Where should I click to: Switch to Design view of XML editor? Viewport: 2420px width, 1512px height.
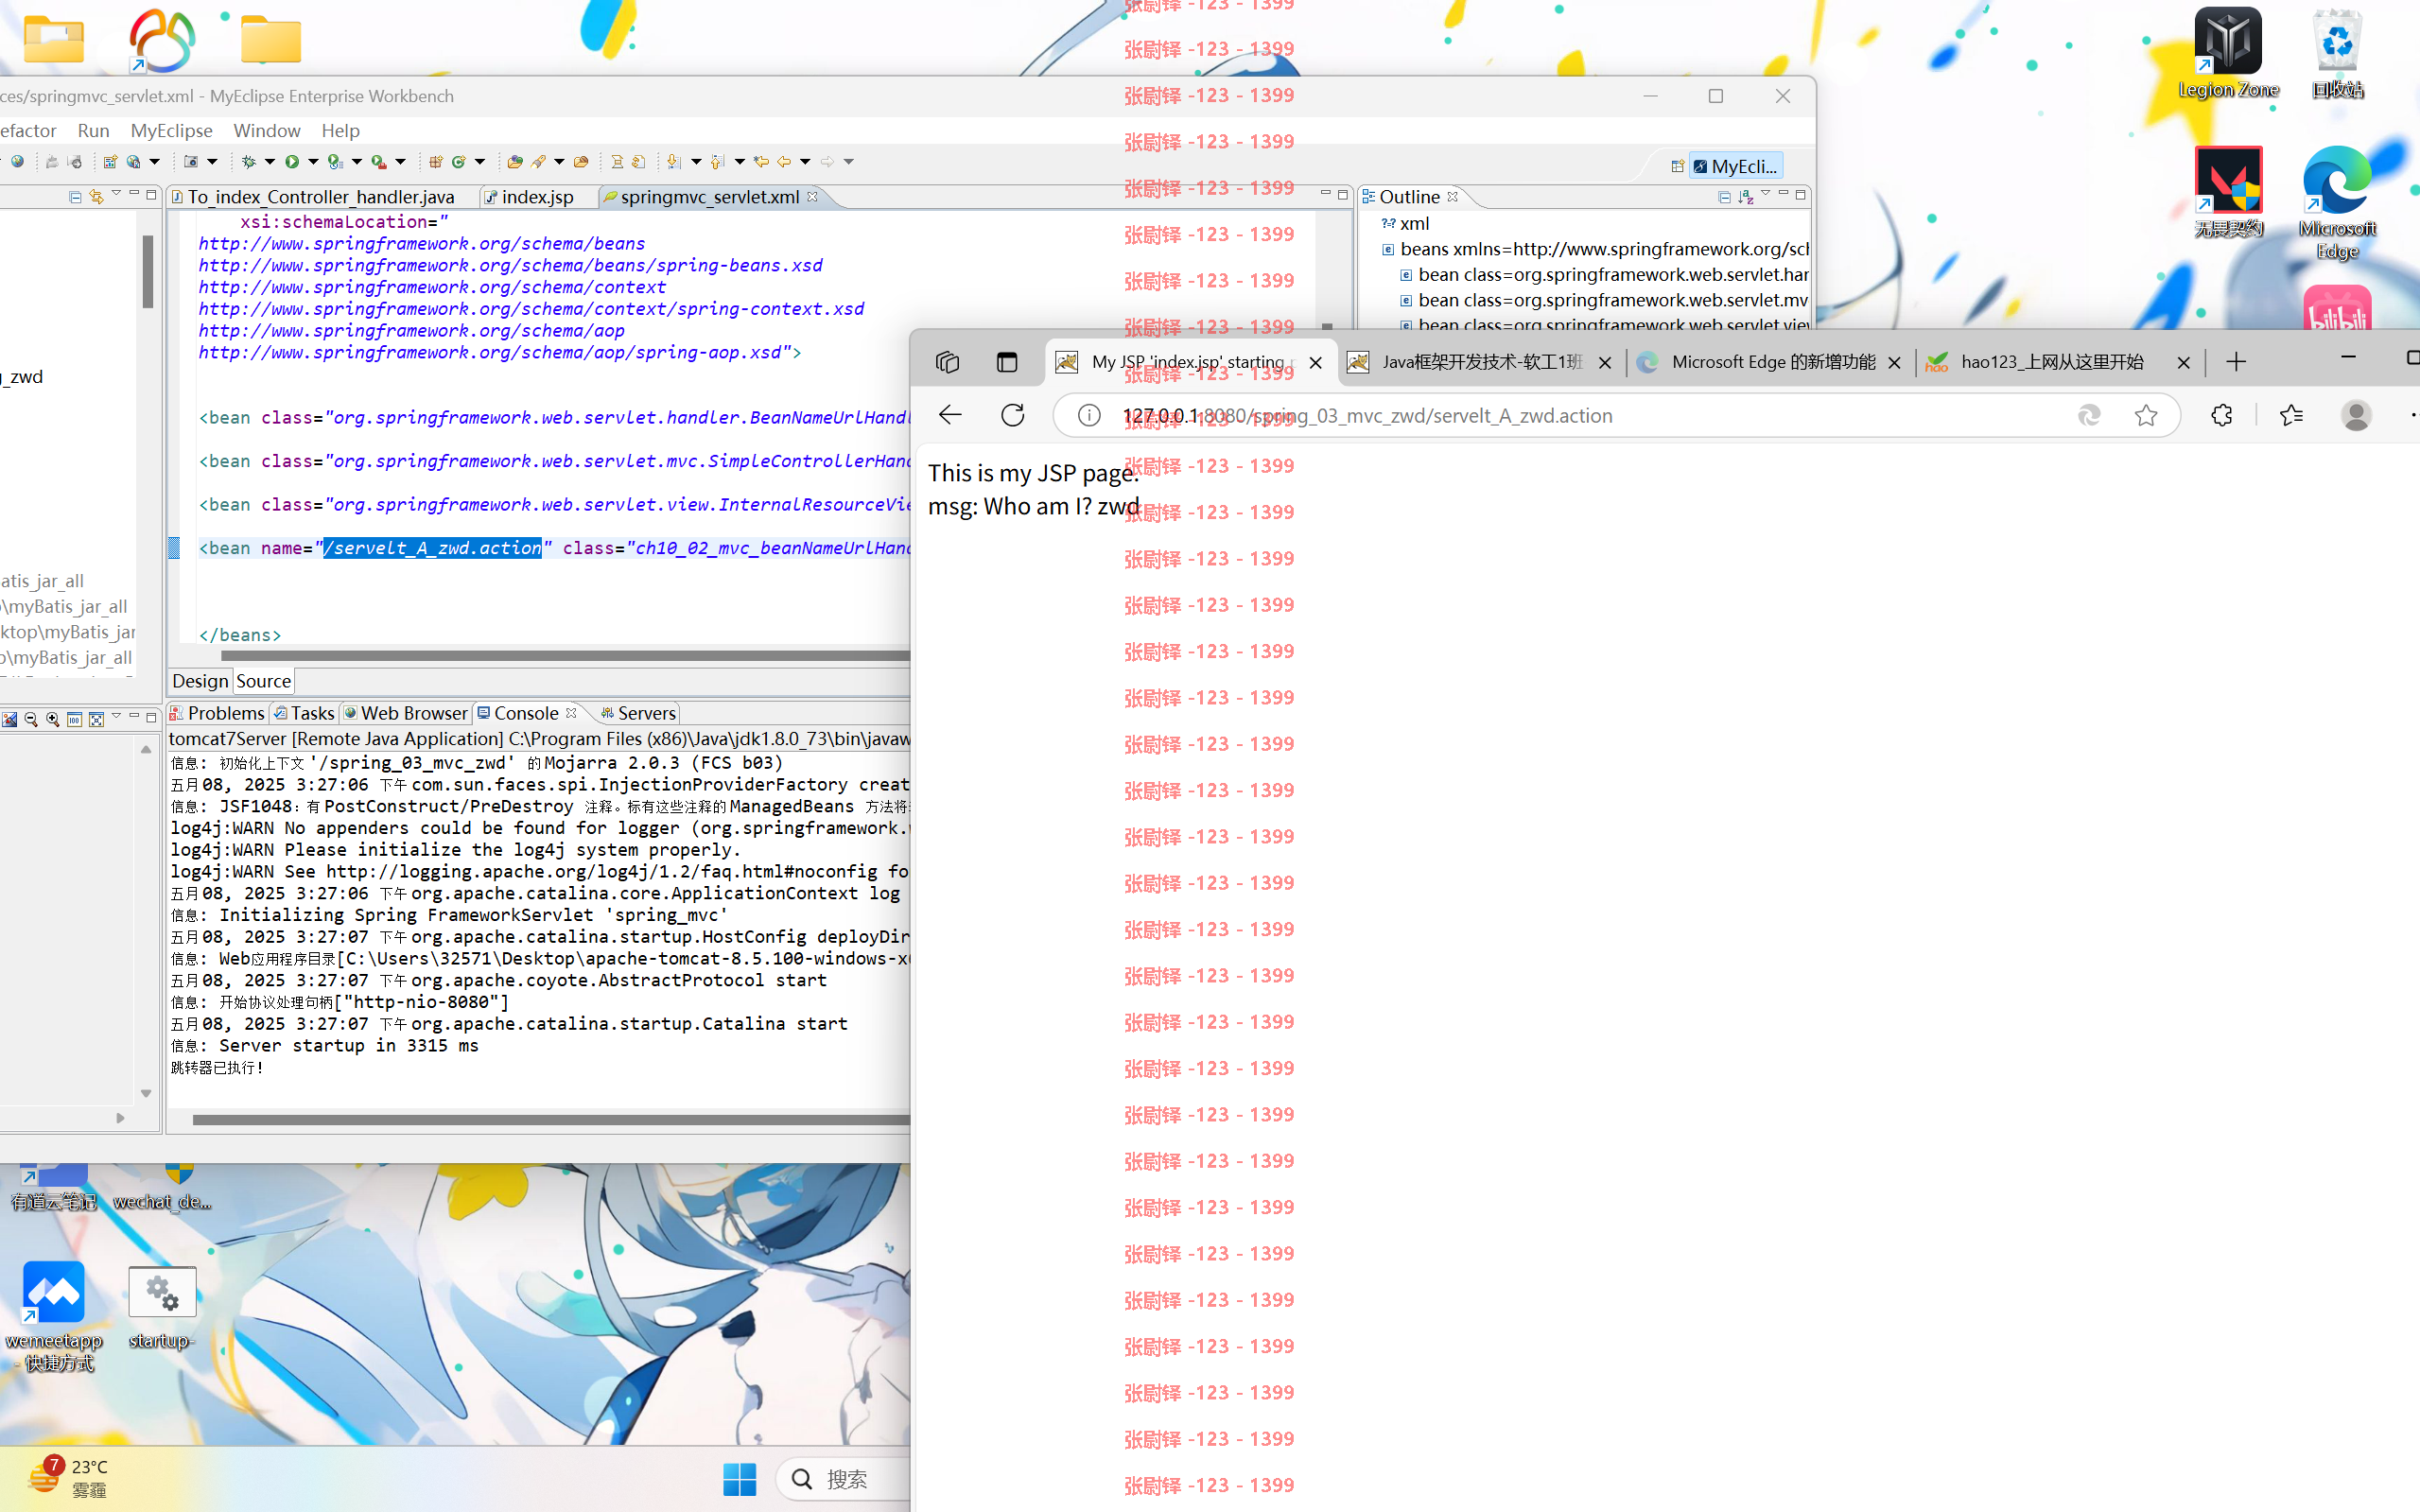[x=200, y=681]
